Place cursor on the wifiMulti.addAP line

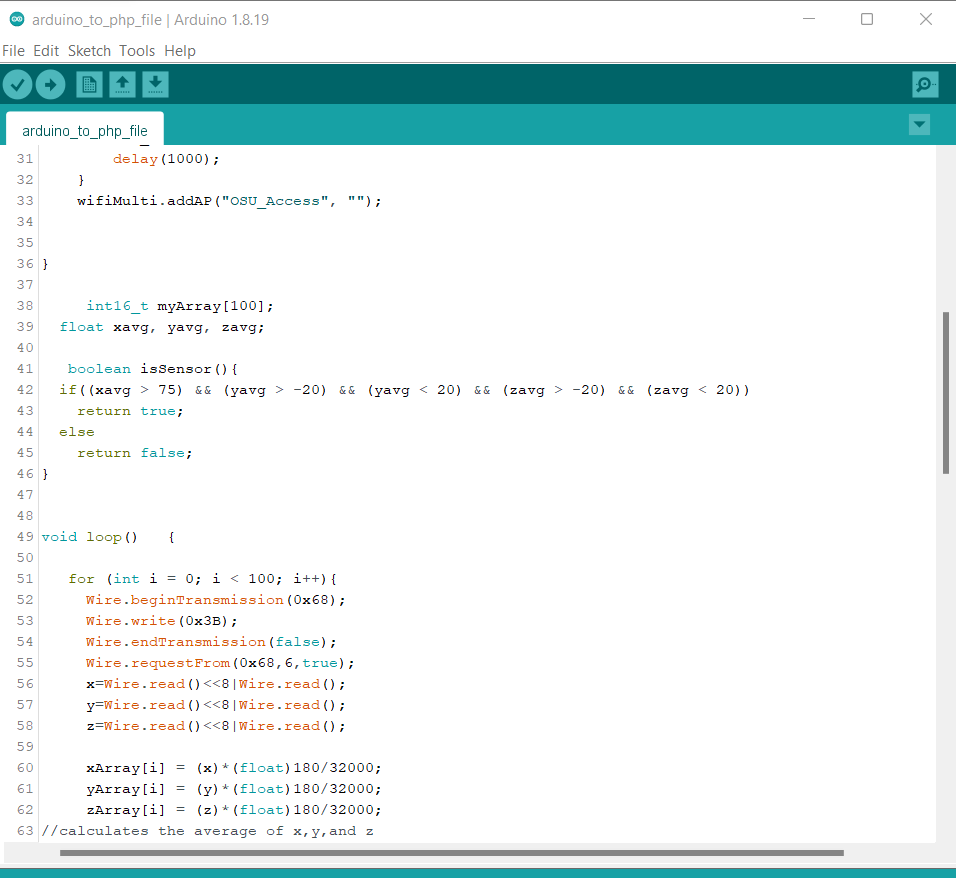(x=229, y=201)
